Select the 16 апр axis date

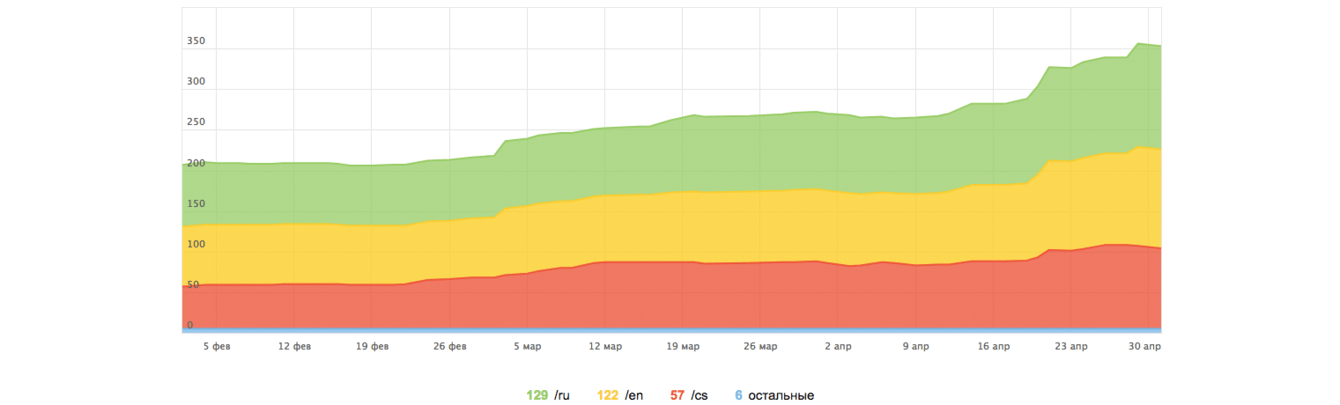pos(993,347)
